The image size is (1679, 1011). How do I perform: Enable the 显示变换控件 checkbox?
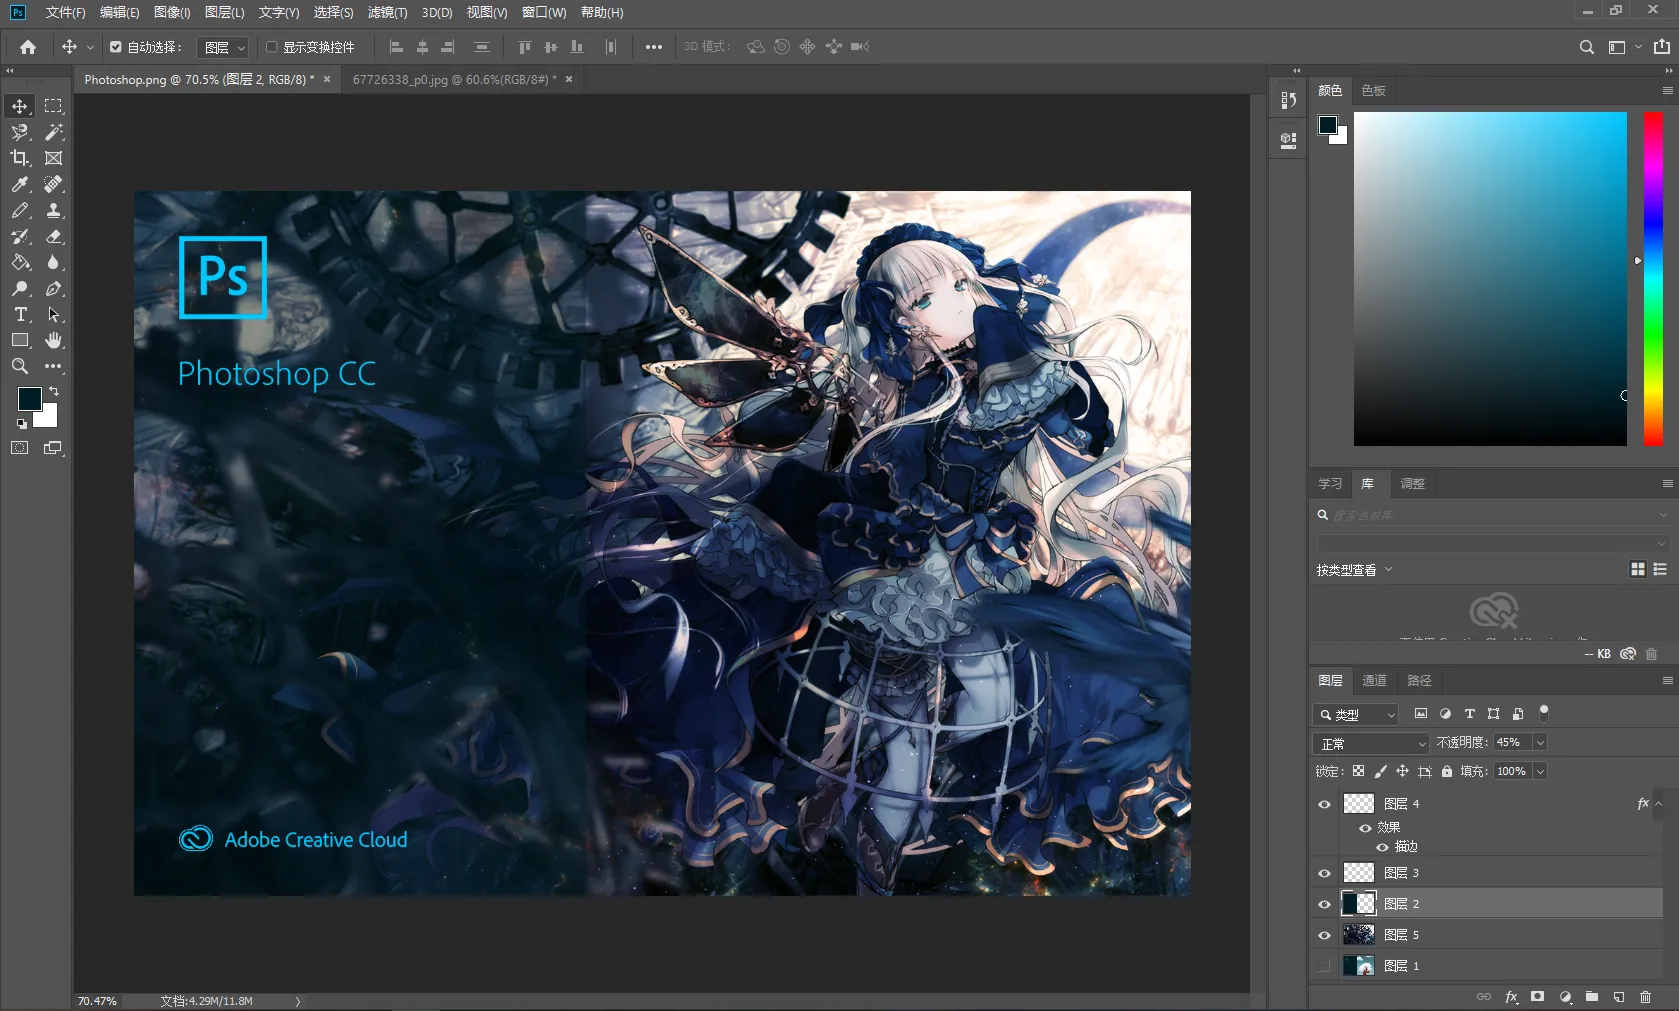(271, 47)
